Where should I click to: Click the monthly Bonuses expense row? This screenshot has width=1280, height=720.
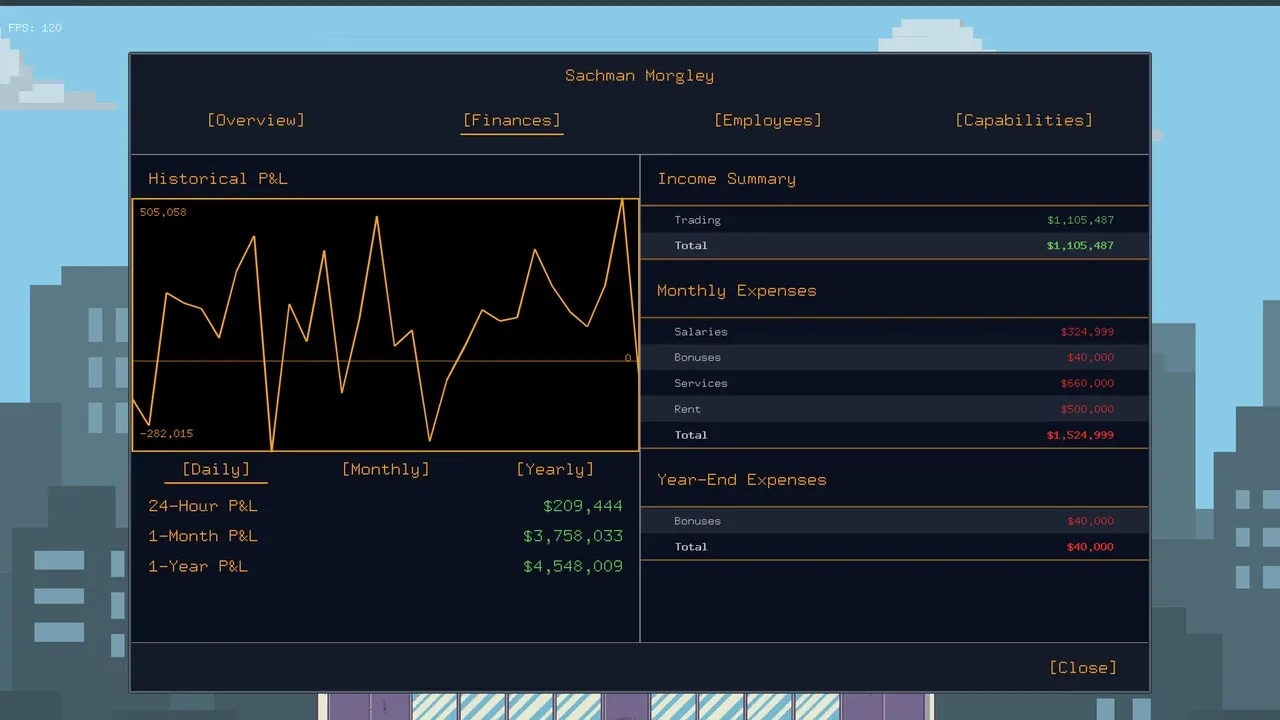[894, 358]
